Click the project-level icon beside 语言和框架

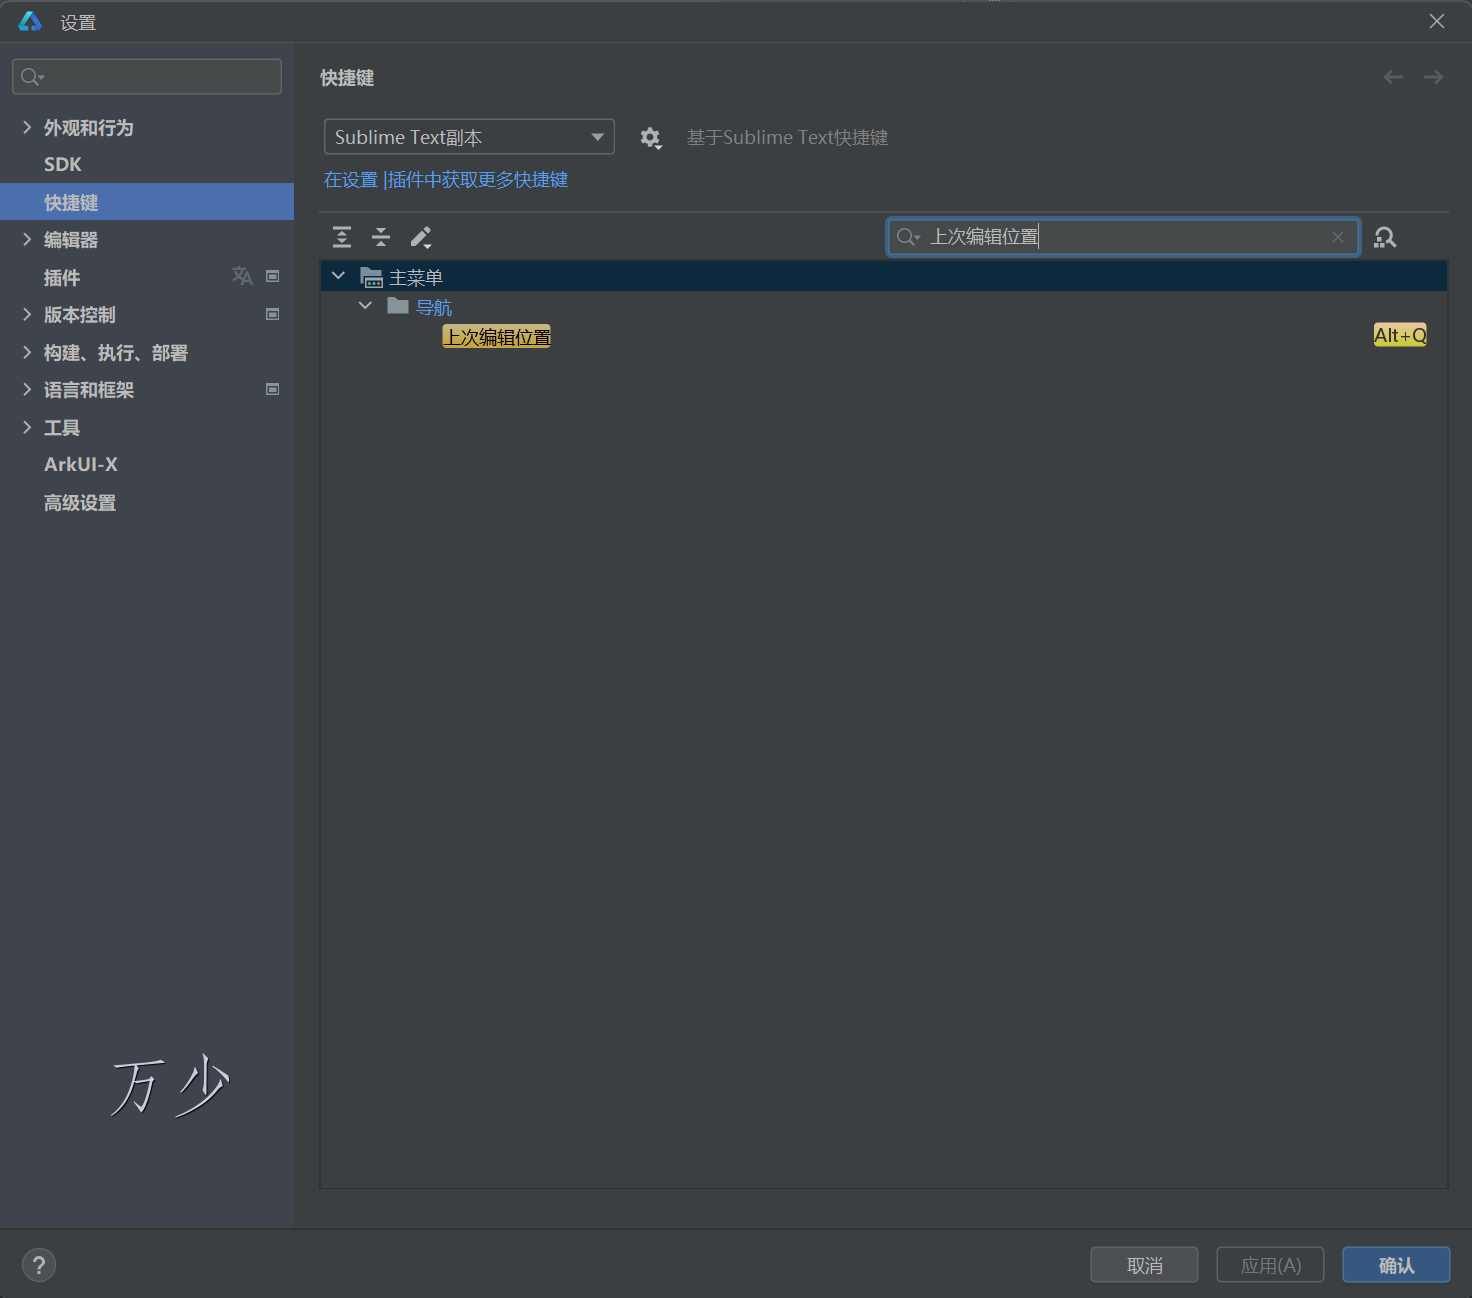pyautogui.click(x=272, y=389)
